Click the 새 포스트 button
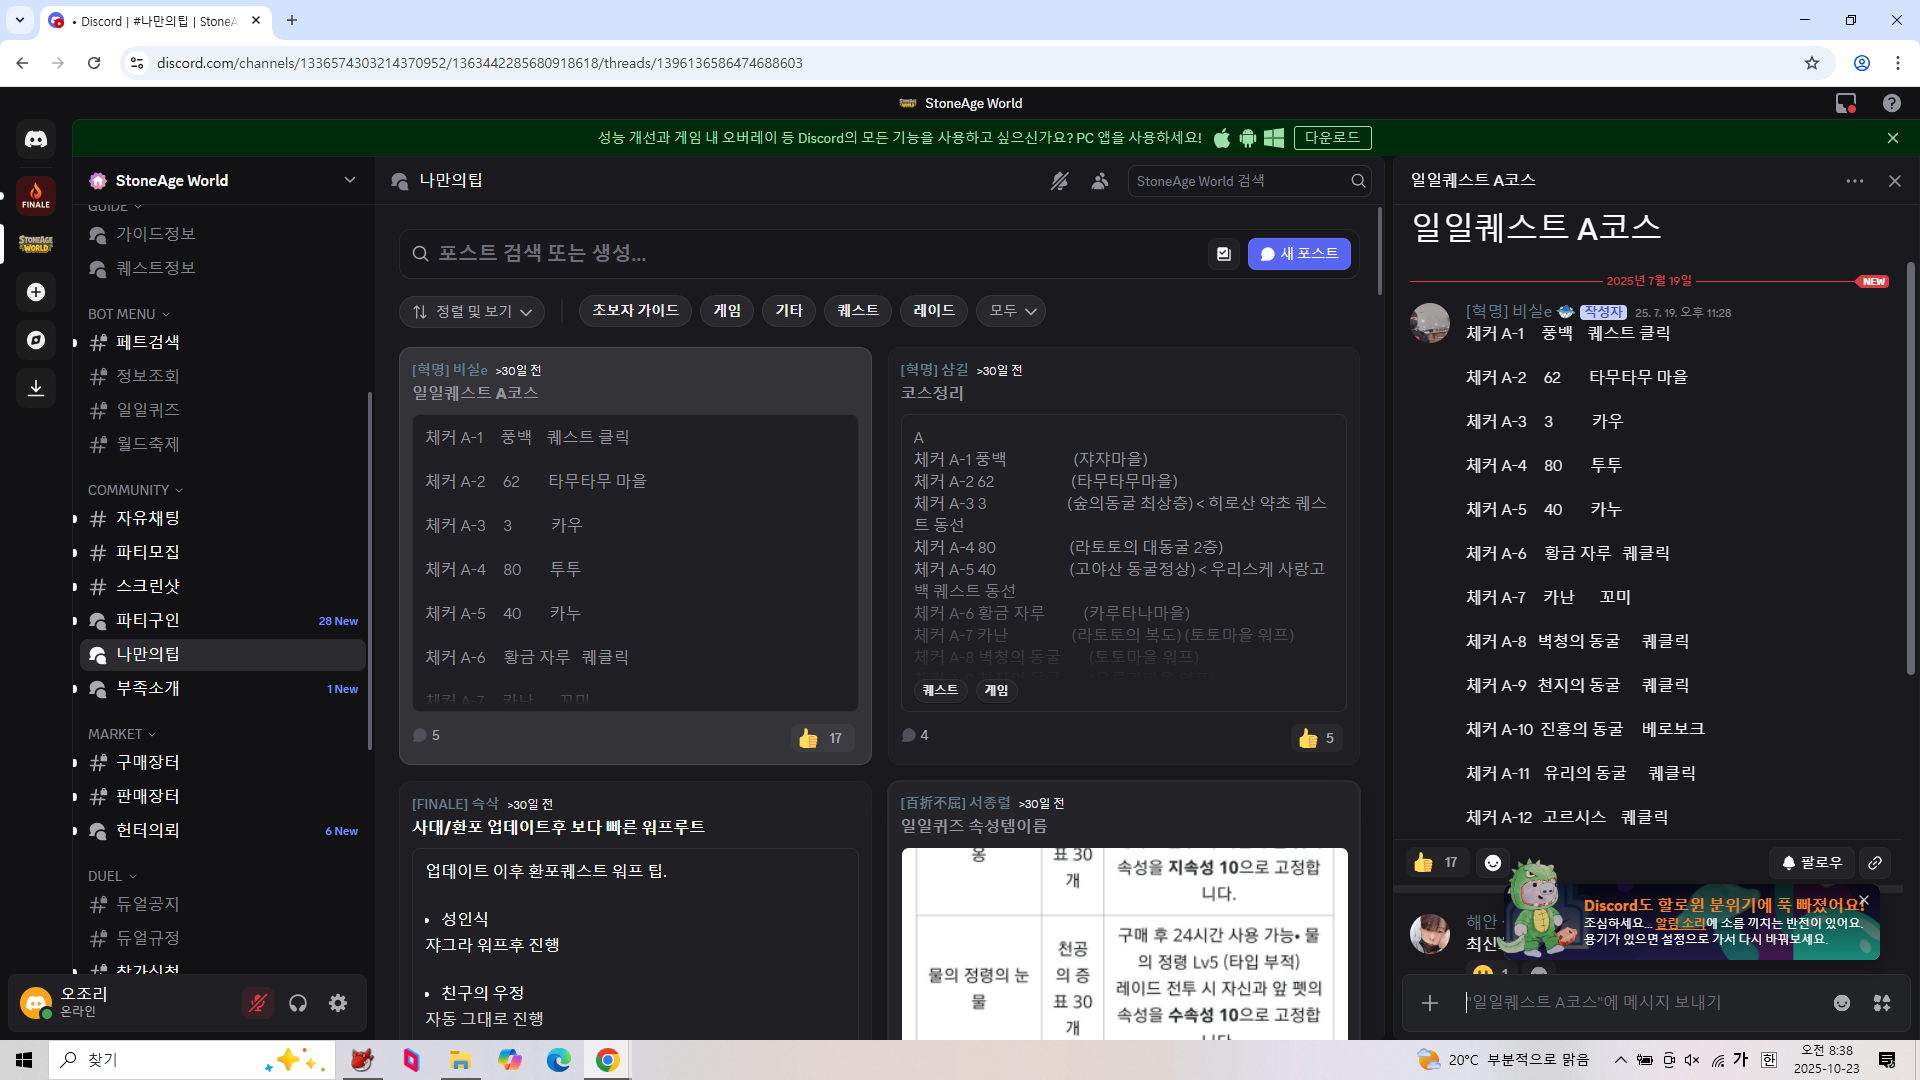Screen dimensions: 1920x1080 (x=1298, y=254)
